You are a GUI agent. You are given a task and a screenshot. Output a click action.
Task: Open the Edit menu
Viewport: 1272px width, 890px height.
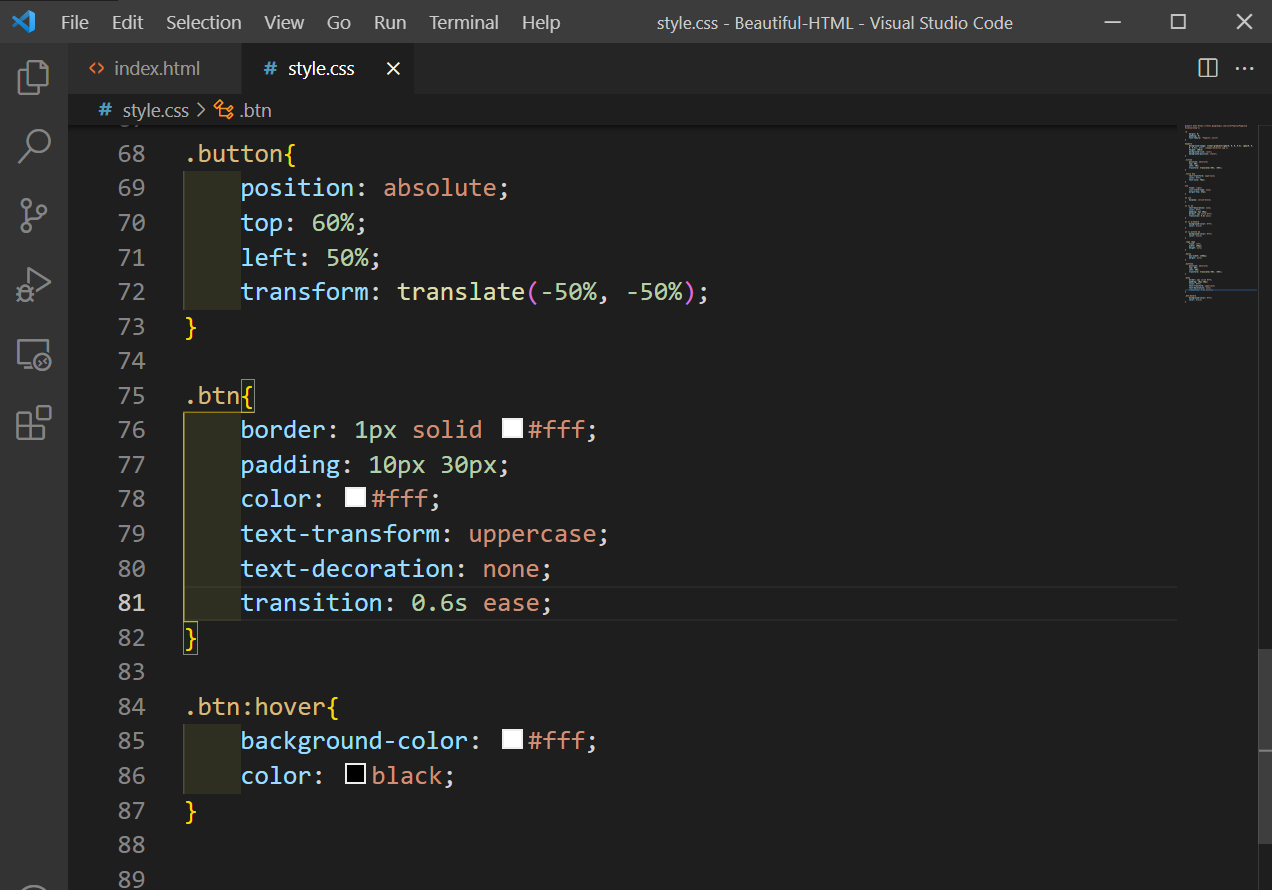(127, 22)
